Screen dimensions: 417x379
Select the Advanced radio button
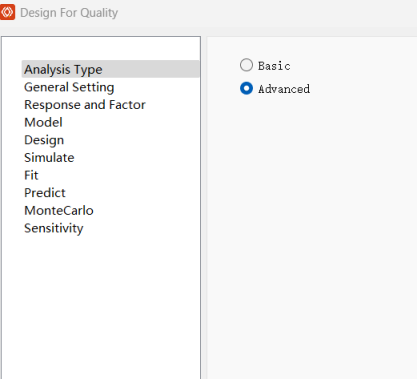coord(246,88)
